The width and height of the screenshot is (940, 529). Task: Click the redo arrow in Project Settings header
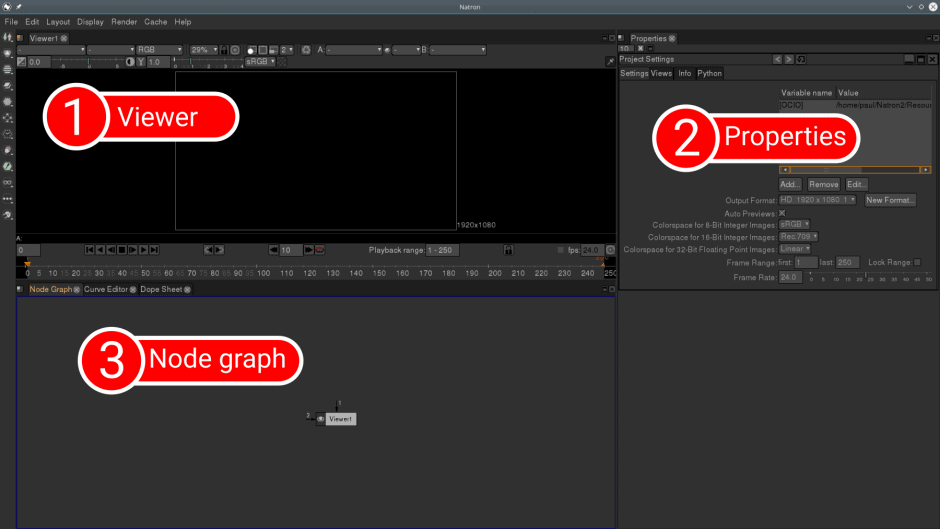789,60
